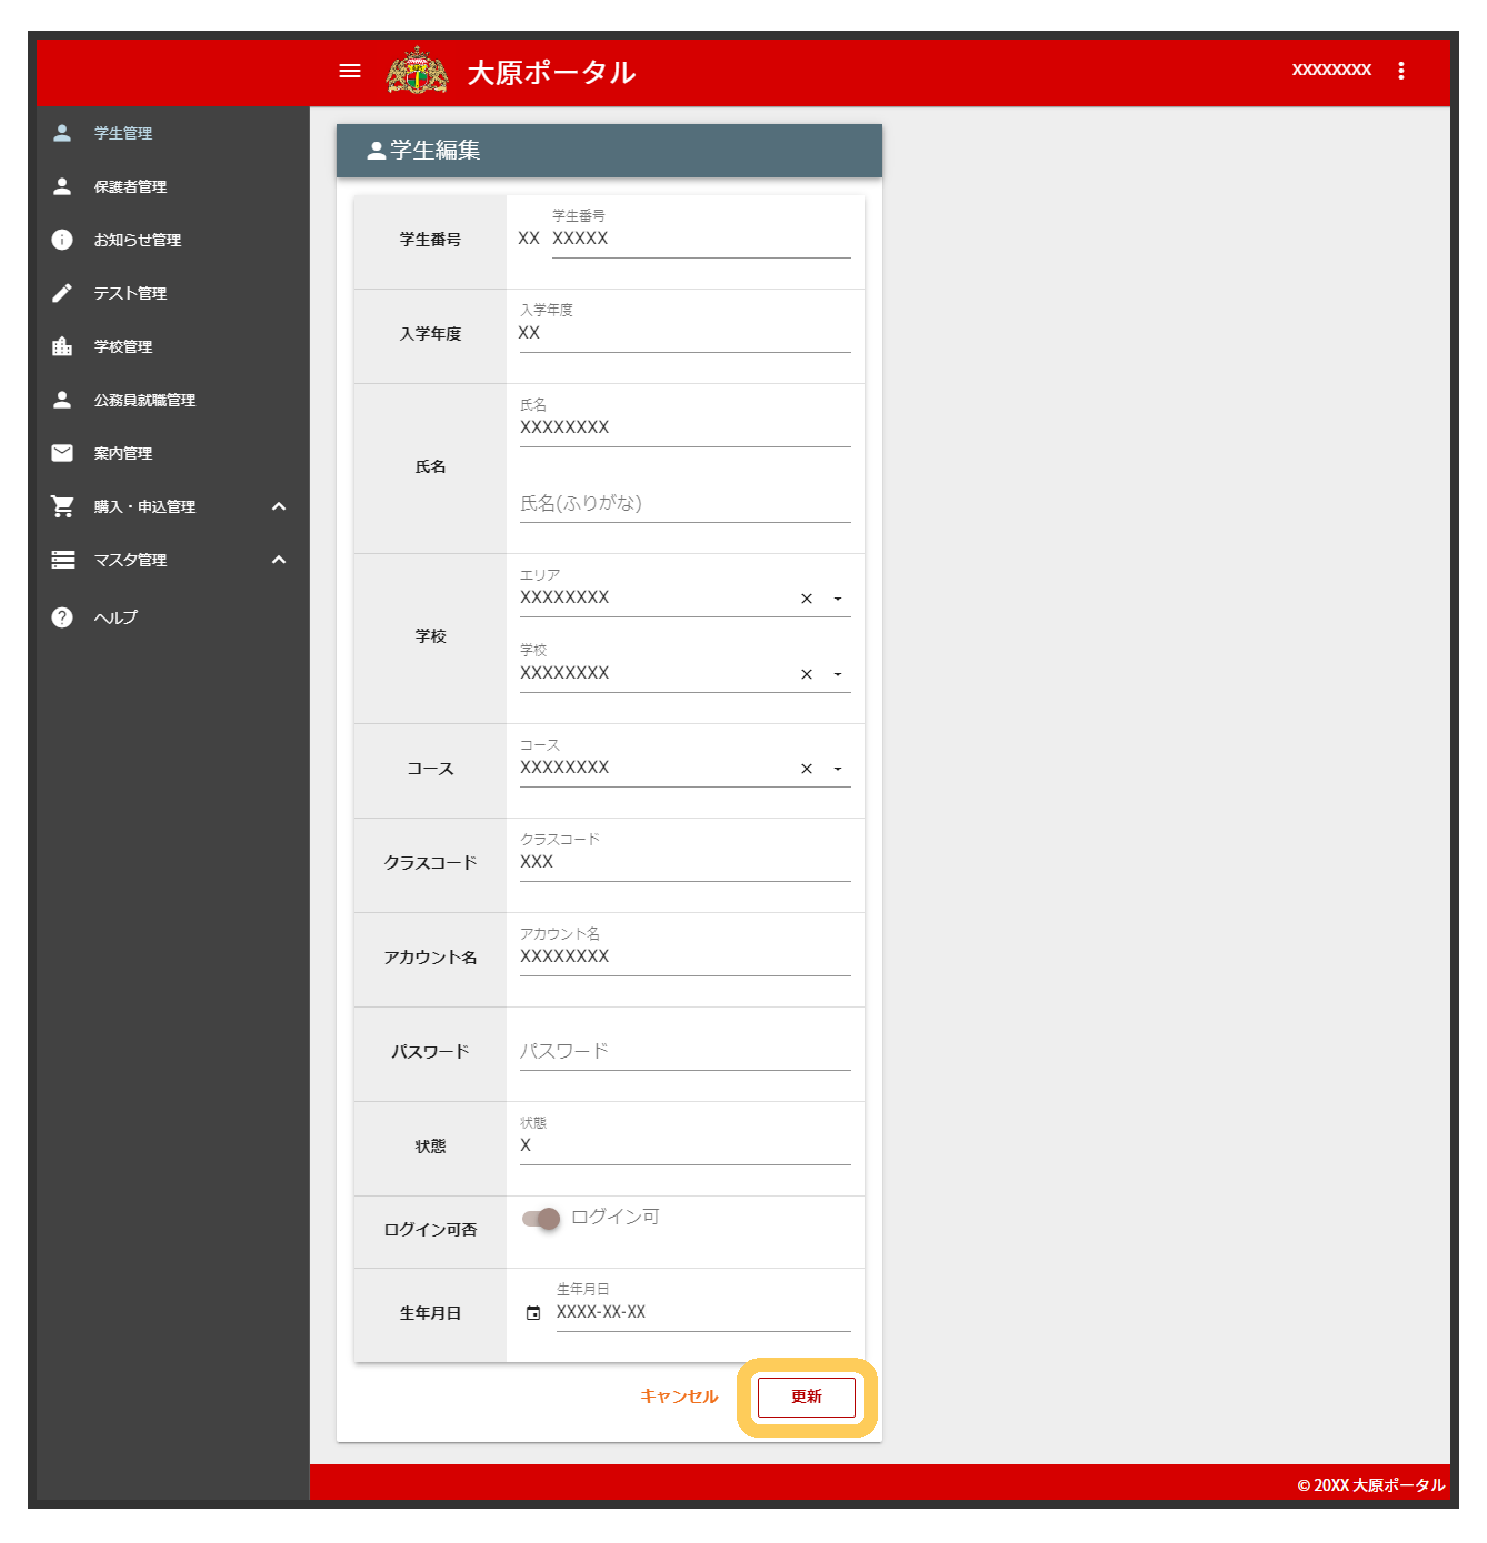
Task: Open the エリア dropdown arrow
Action: [x=838, y=599]
